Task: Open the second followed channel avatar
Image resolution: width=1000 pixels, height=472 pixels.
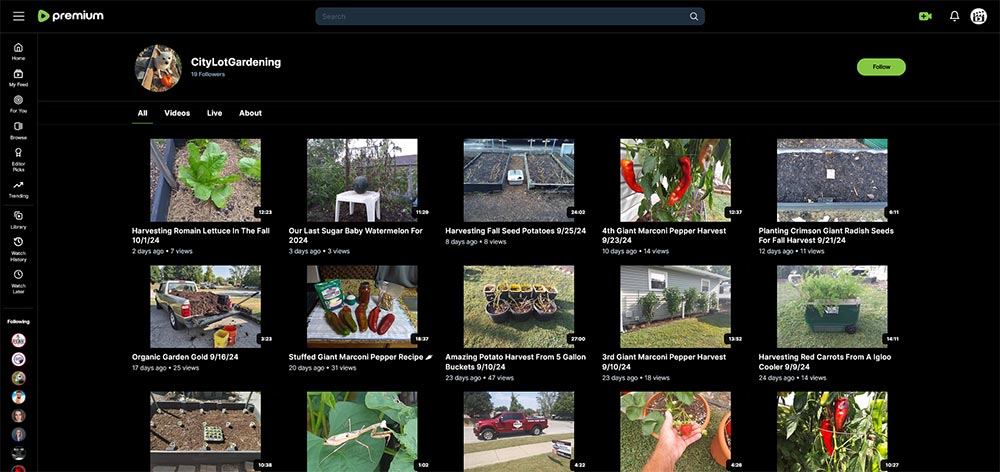Action: 18,359
